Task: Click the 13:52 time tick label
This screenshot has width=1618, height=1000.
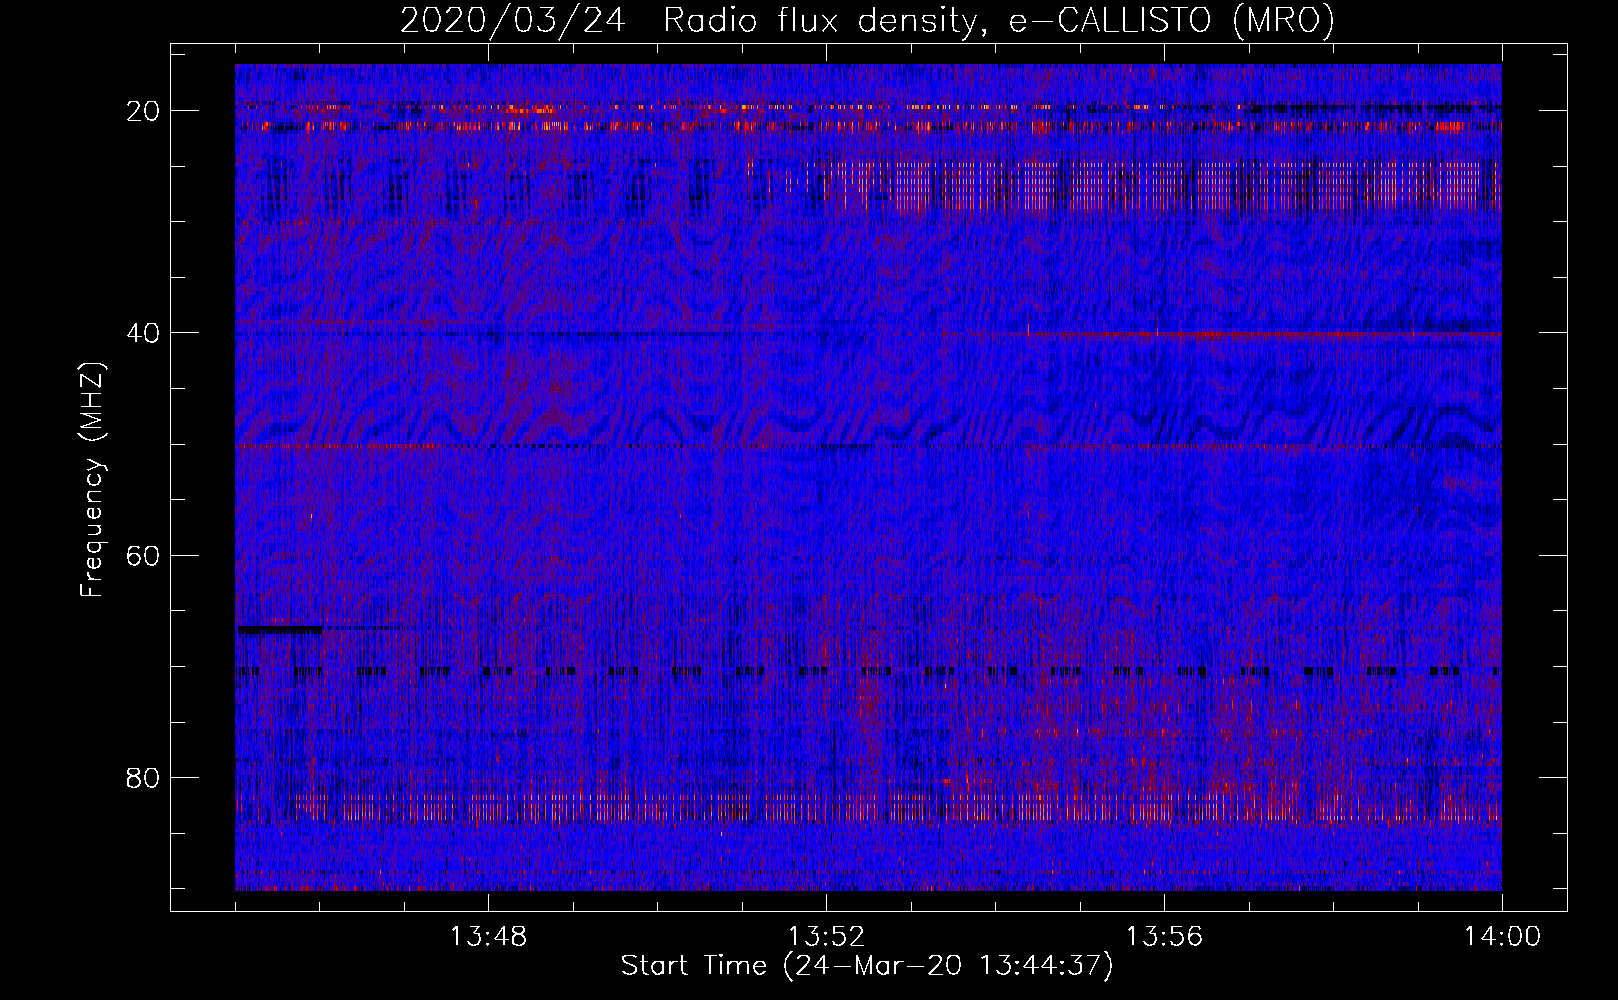Action: (826, 937)
